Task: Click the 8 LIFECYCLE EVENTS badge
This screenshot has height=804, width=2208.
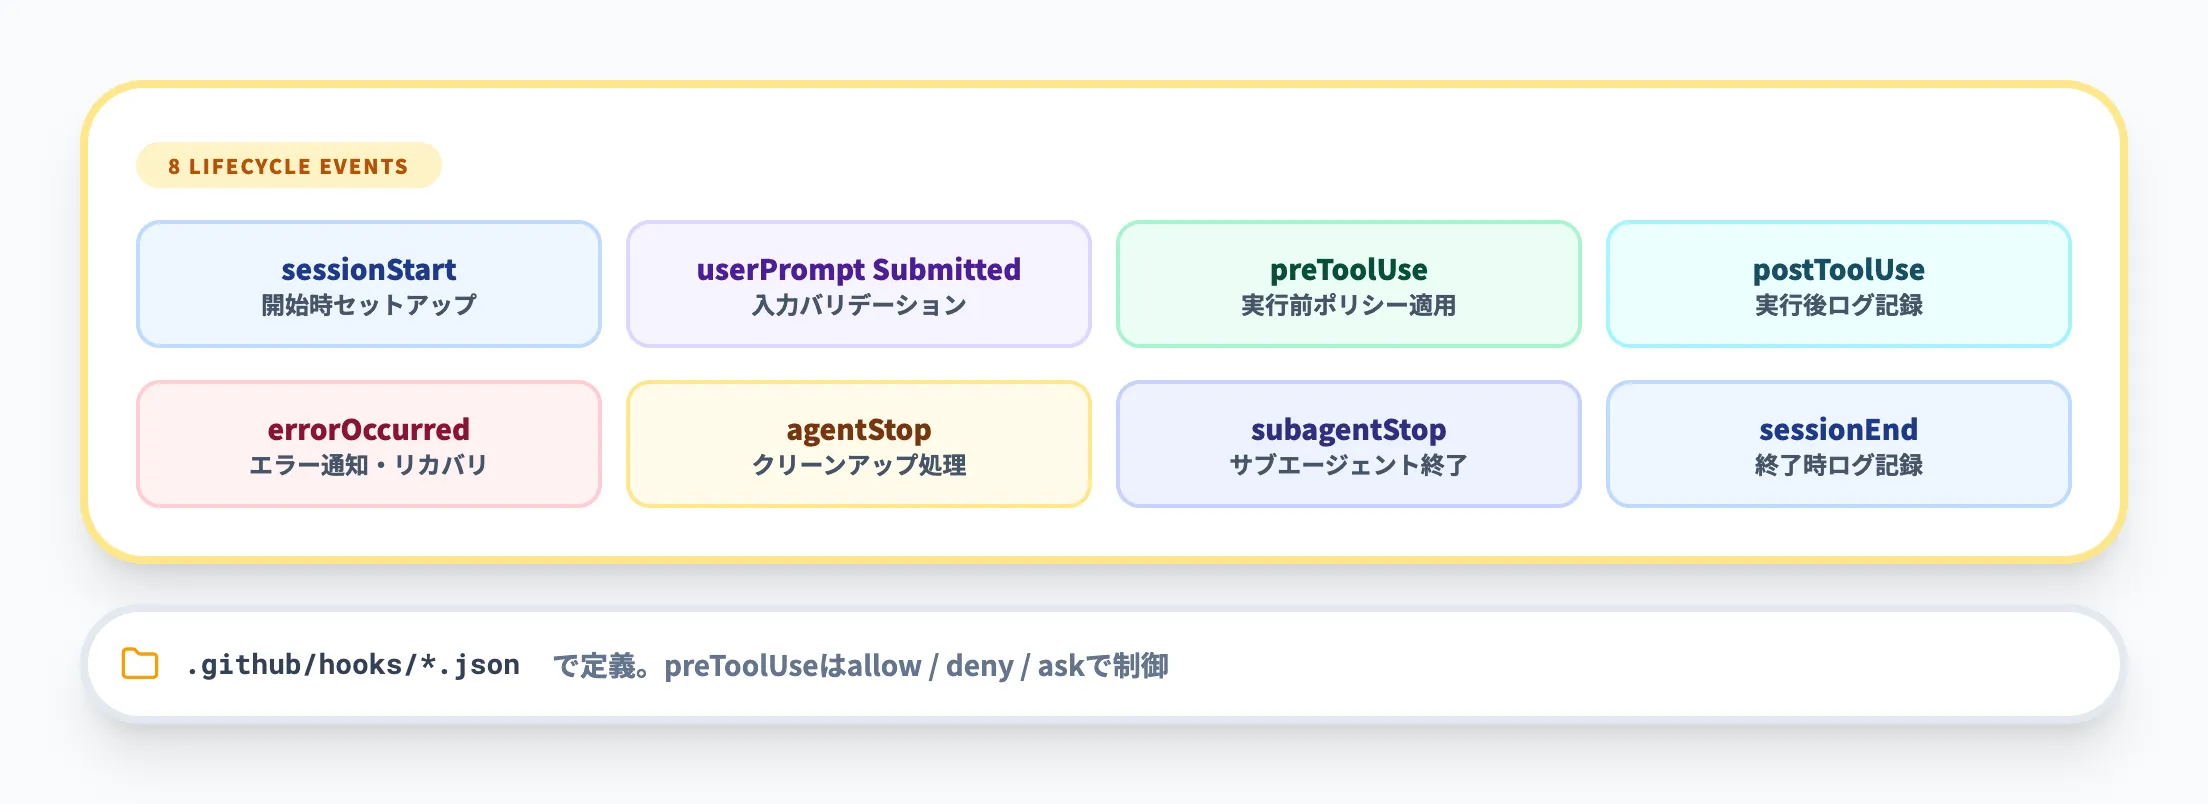Action: pyautogui.click(x=288, y=166)
